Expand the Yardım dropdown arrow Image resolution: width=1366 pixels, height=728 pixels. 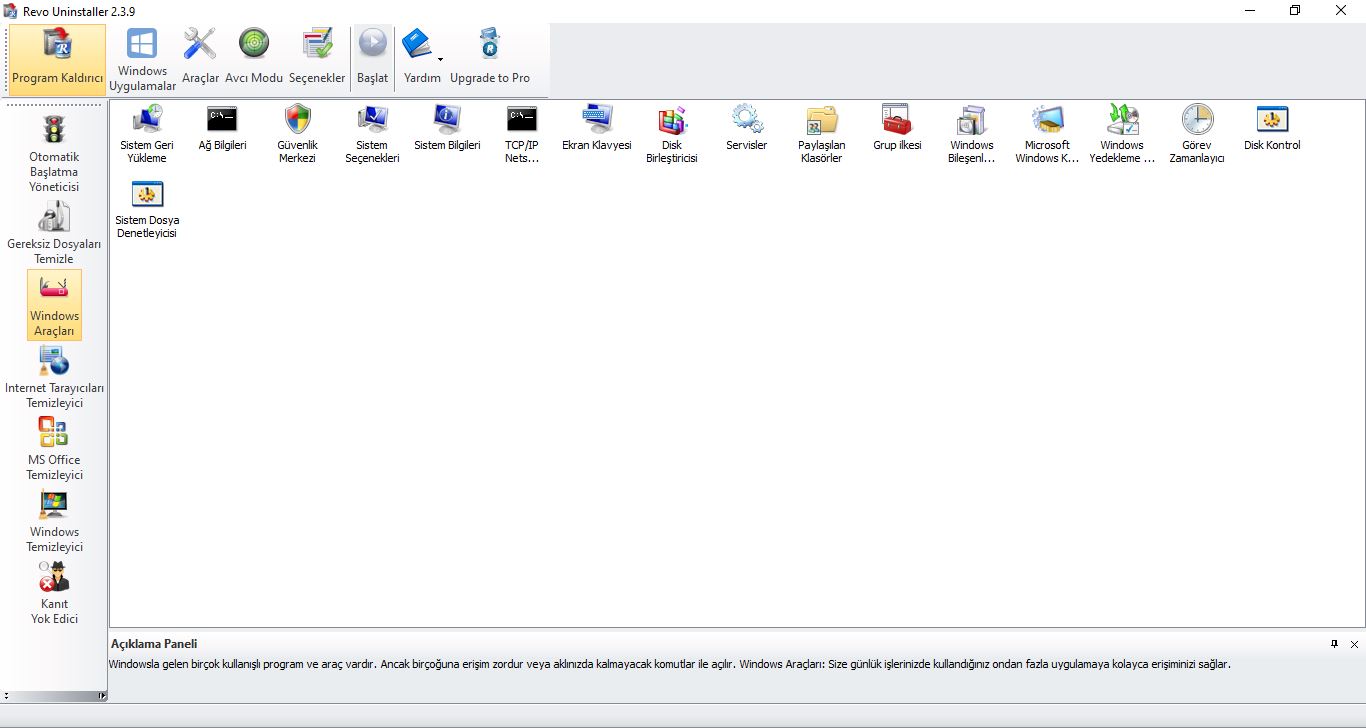coord(441,60)
